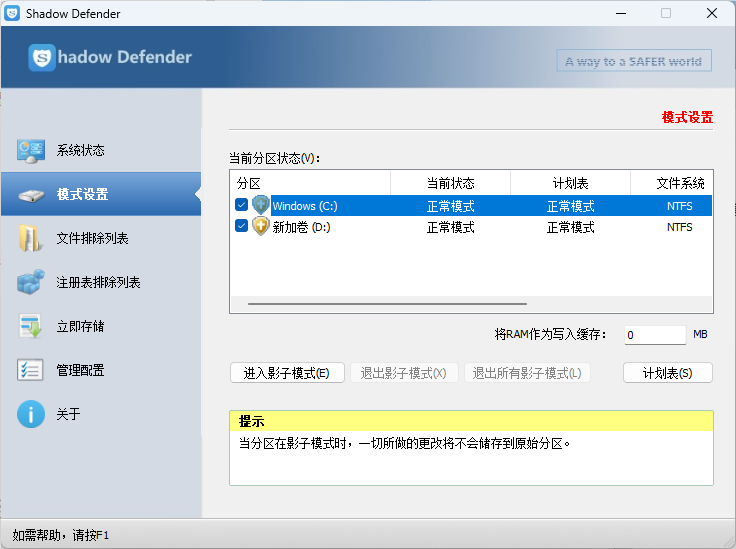Click the partition list horizontal scrollbar
The width and height of the screenshot is (736, 549).
[x=387, y=304]
